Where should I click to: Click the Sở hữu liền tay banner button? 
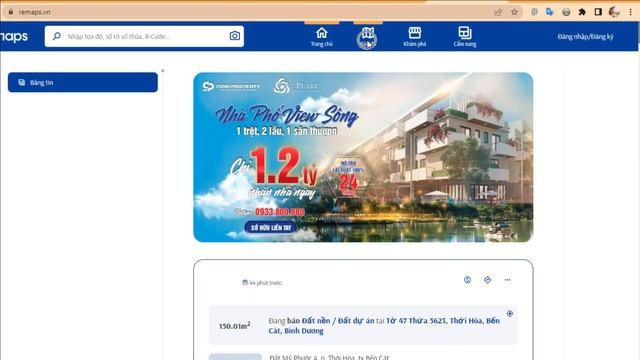[x=271, y=227]
